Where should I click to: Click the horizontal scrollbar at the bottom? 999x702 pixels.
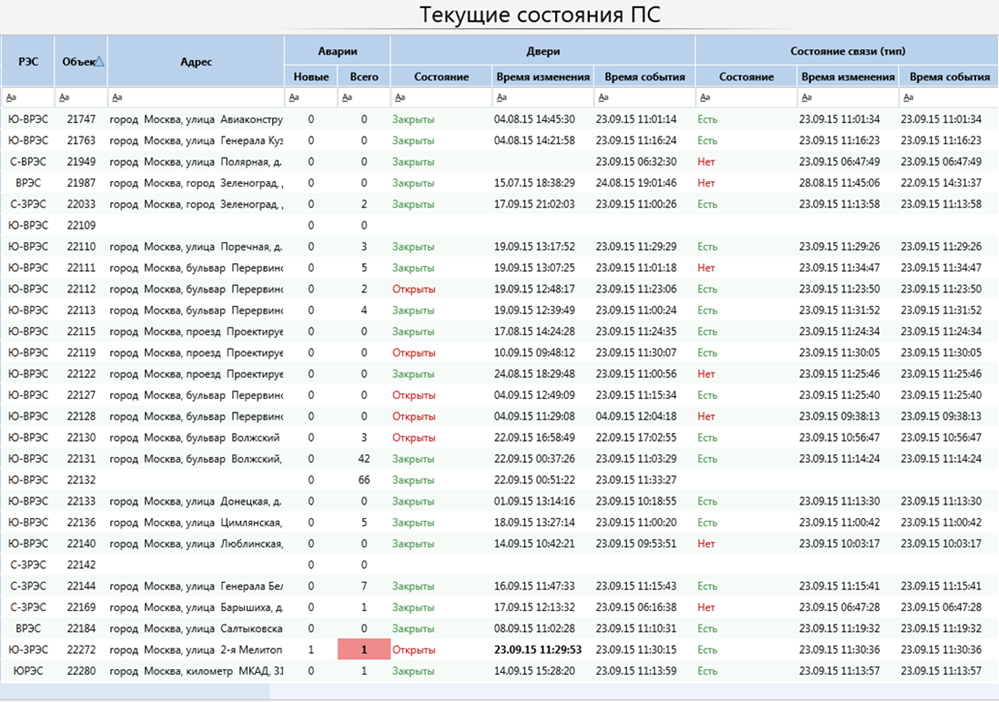pyautogui.click(x=135, y=691)
